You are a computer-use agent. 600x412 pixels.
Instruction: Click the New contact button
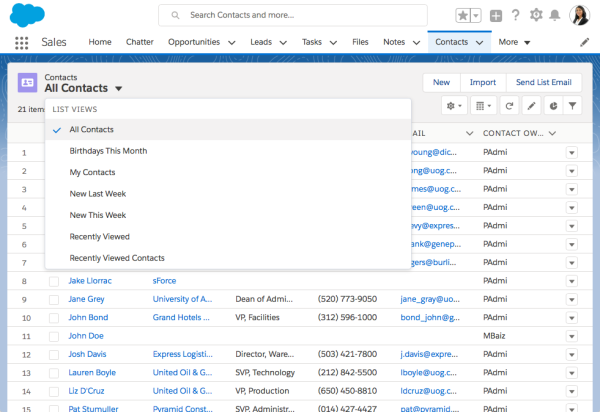(441, 83)
